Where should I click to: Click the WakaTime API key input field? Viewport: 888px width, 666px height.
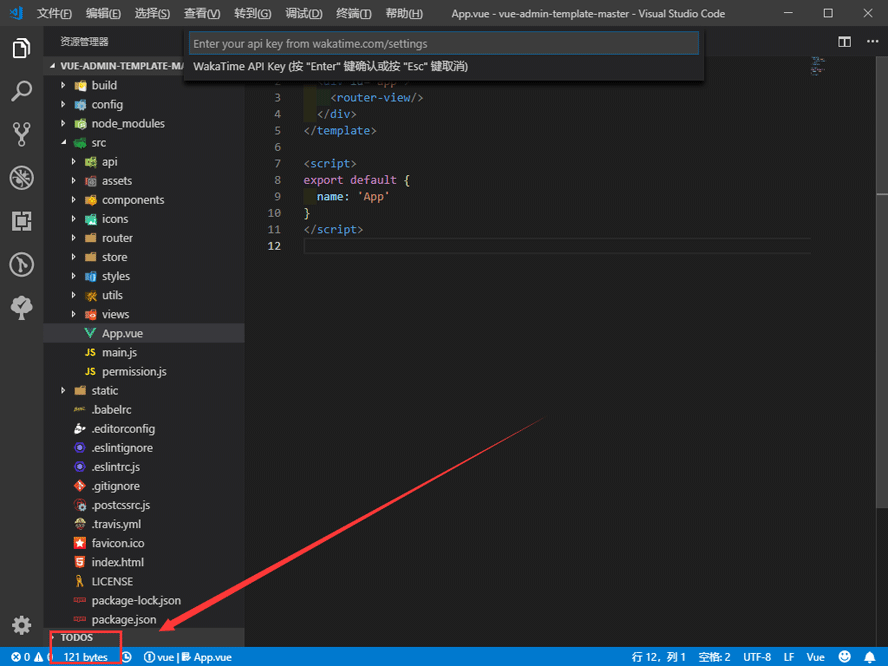(x=443, y=44)
